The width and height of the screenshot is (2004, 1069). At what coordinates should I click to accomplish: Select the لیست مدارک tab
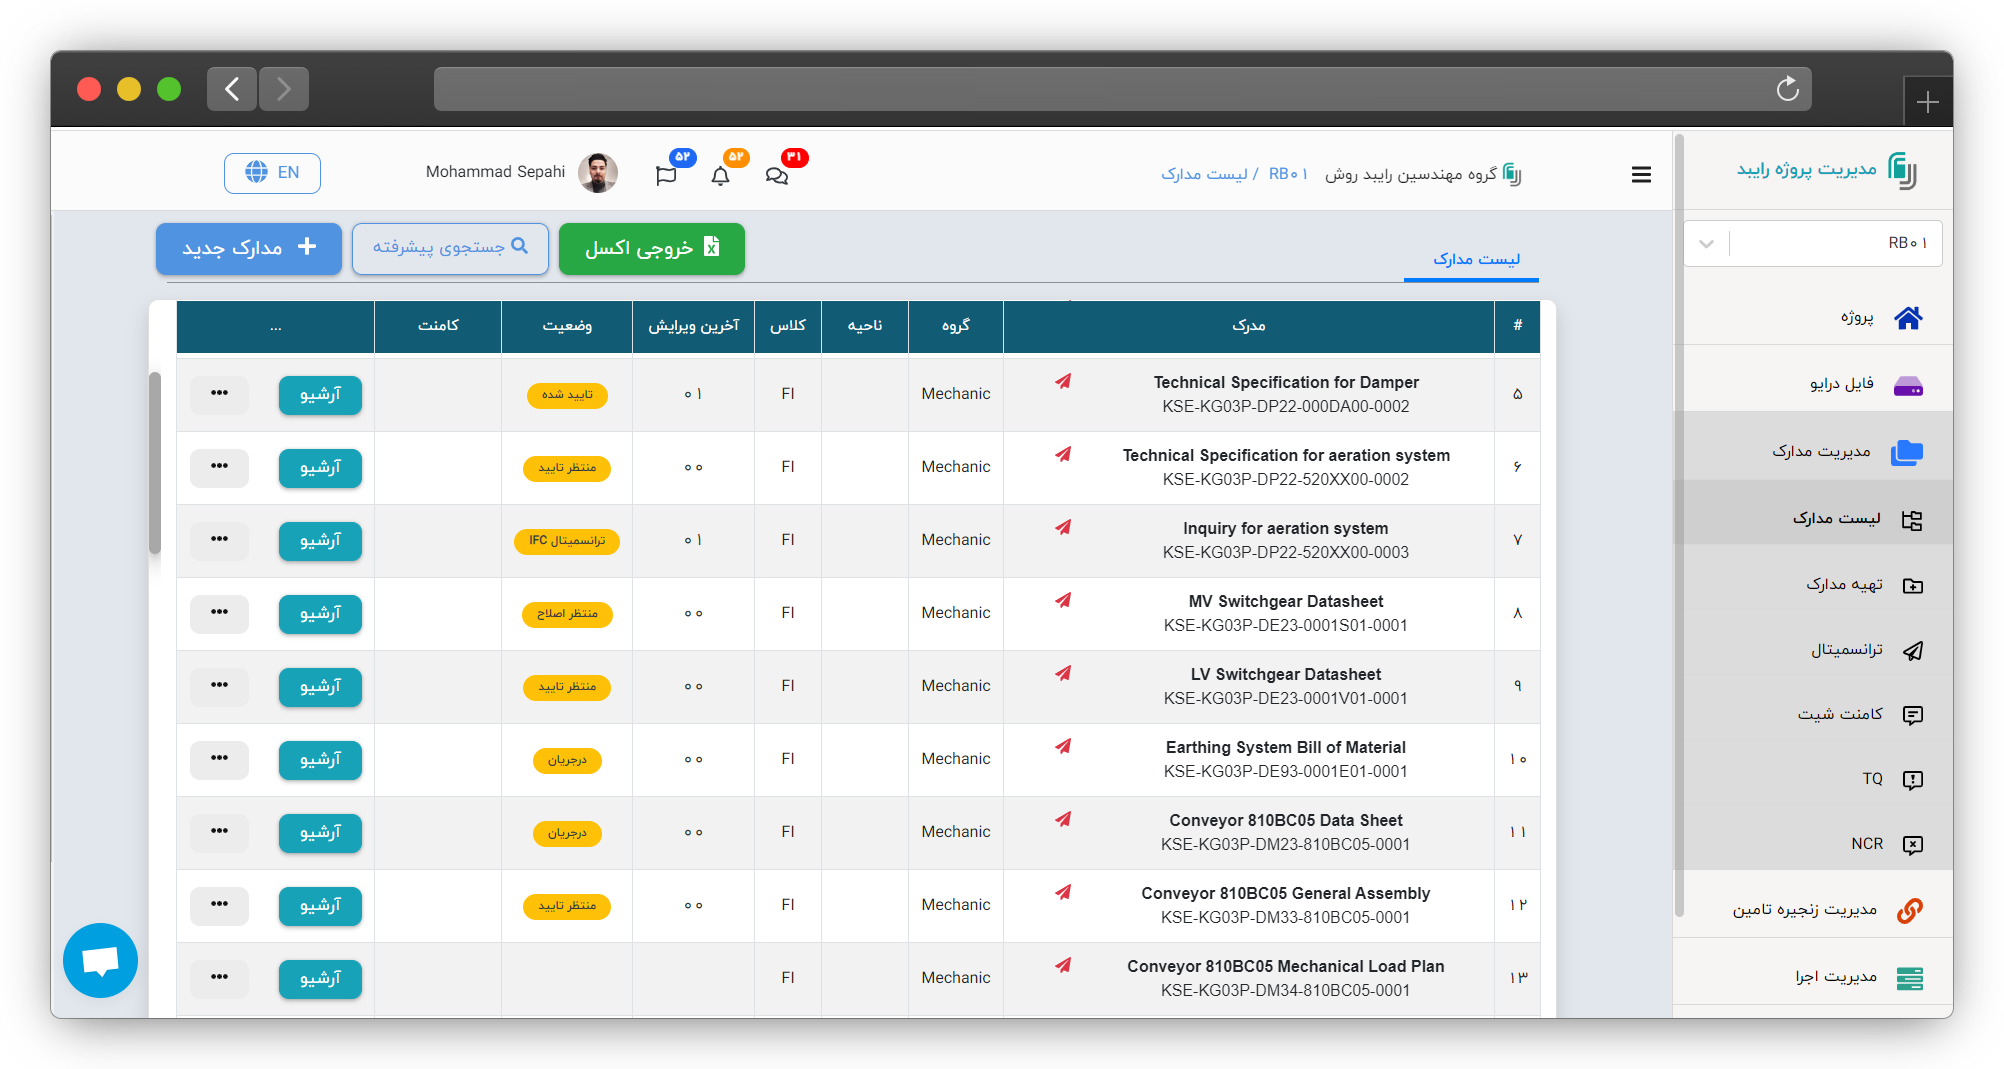tap(1476, 259)
